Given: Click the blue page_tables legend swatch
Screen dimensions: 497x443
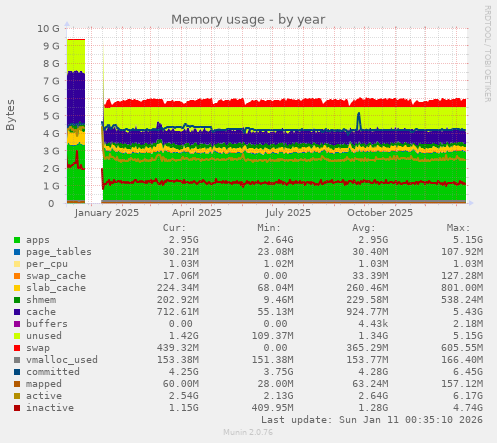Looking at the screenshot, I should (x=17, y=252).
